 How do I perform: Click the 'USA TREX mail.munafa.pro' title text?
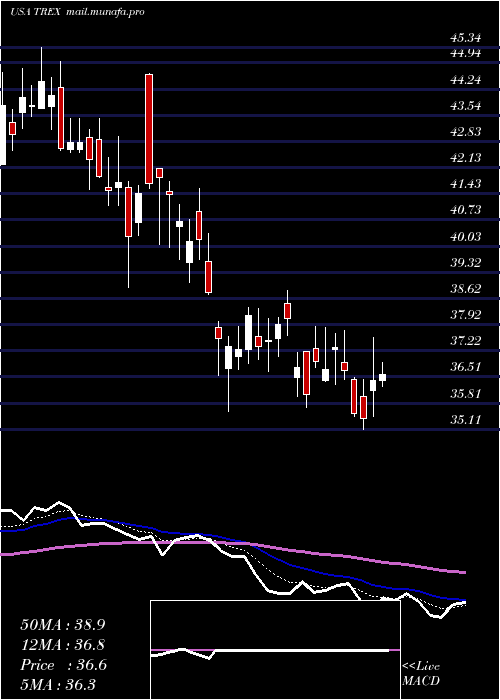pos(77,12)
